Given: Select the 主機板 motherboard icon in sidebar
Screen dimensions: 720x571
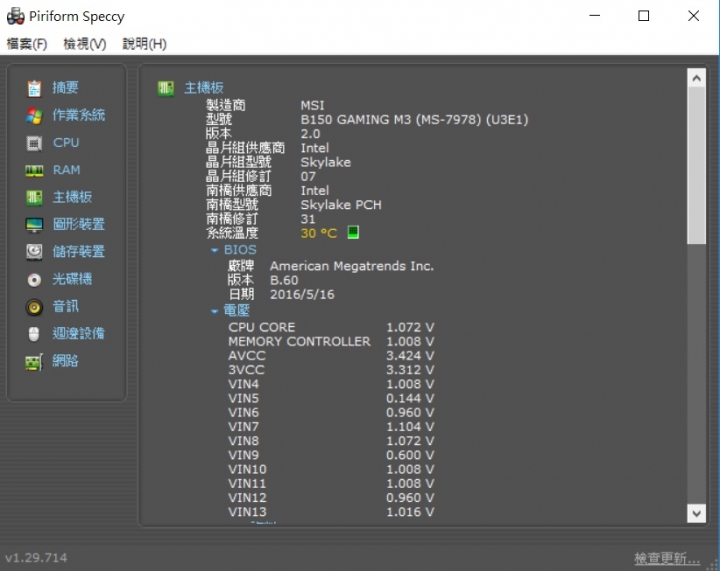Looking at the screenshot, I should click(34, 198).
